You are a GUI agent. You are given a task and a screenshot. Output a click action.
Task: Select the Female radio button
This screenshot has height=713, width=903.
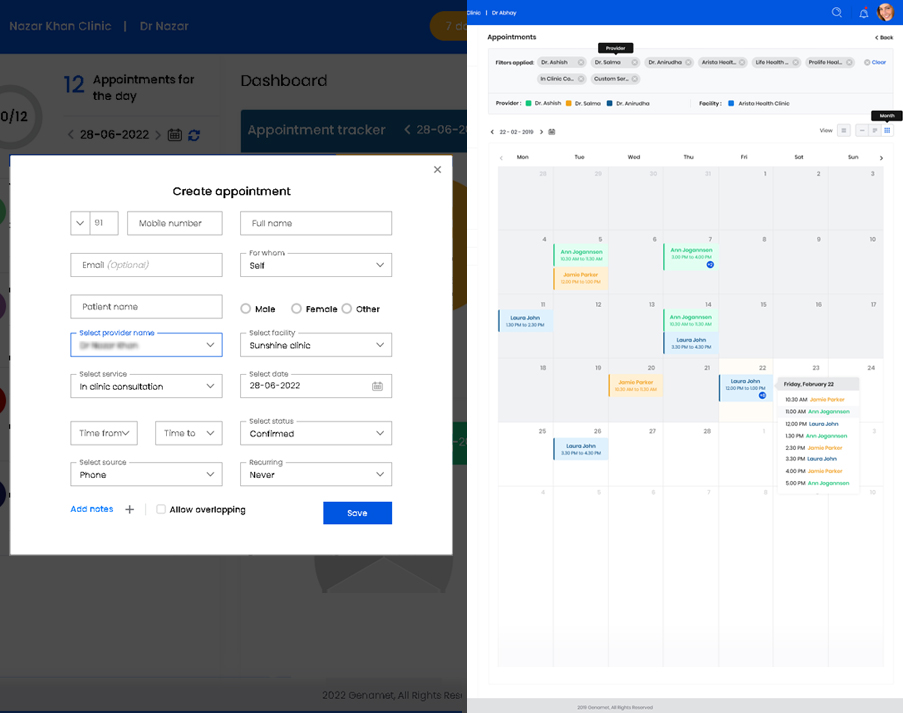296,309
